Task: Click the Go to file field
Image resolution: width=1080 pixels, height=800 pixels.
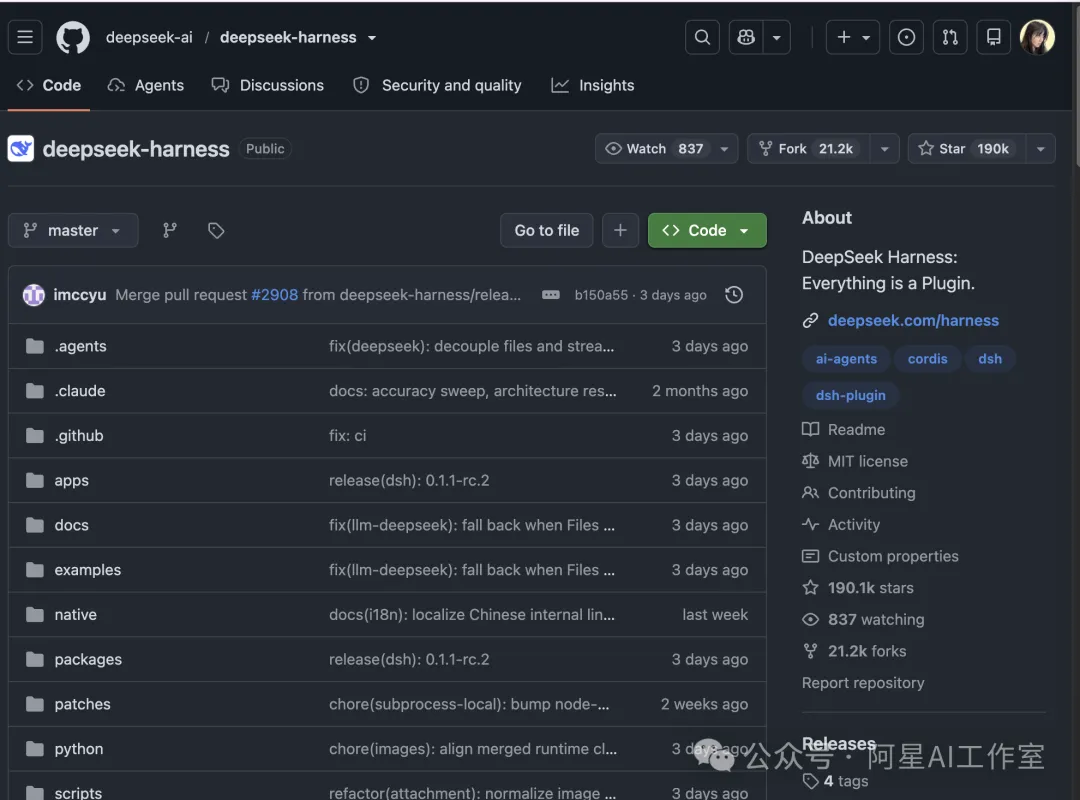Action: point(547,230)
